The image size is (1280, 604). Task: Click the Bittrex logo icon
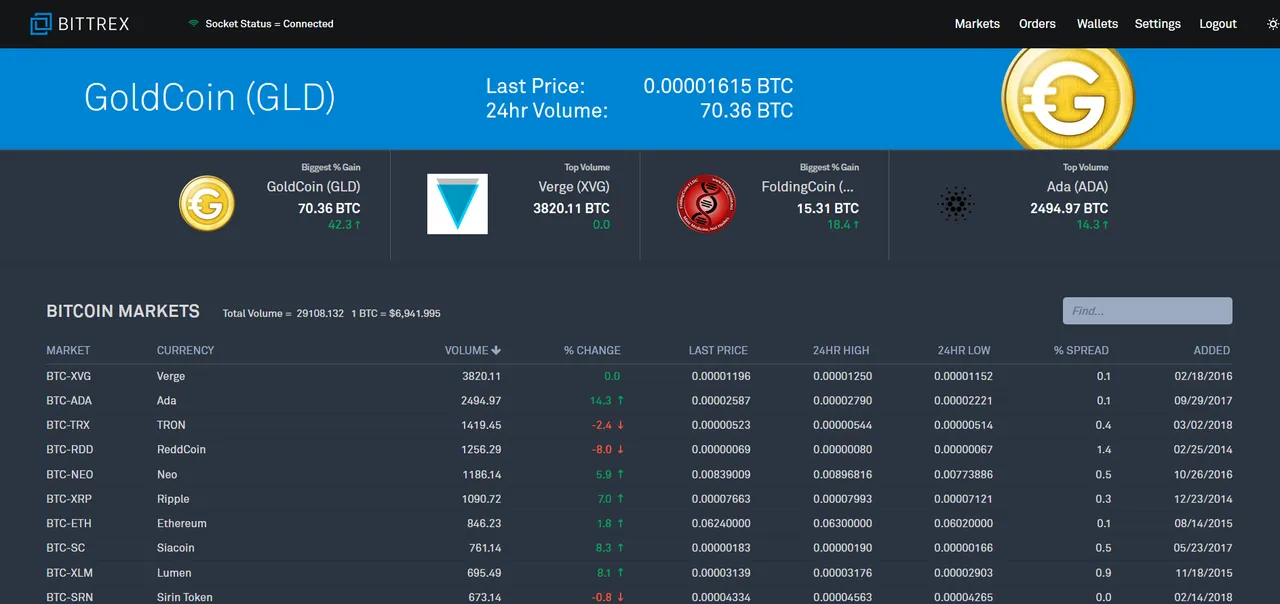coord(41,24)
